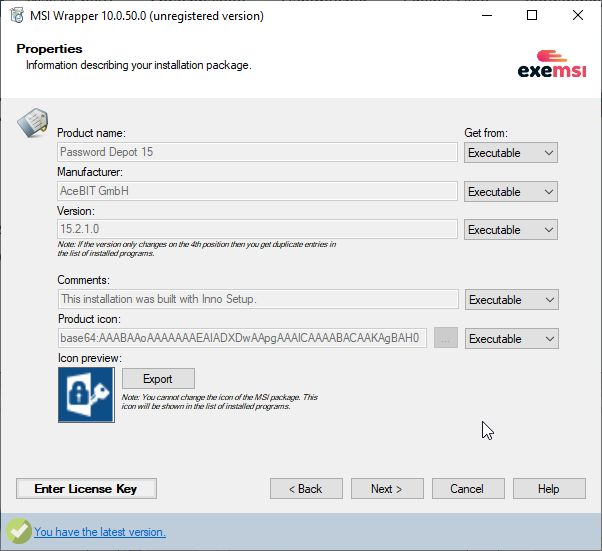
Task: Click the green checkmark status icon
Action: [x=18, y=531]
